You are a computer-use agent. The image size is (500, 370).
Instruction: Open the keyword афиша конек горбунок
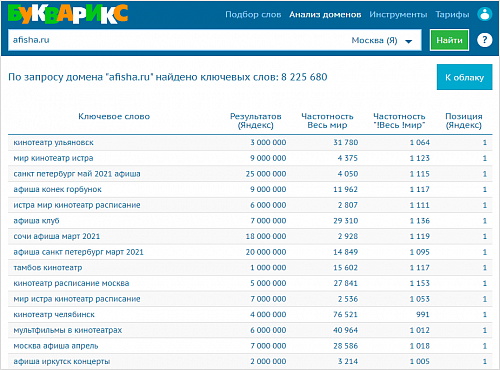[x=57, y=189]
